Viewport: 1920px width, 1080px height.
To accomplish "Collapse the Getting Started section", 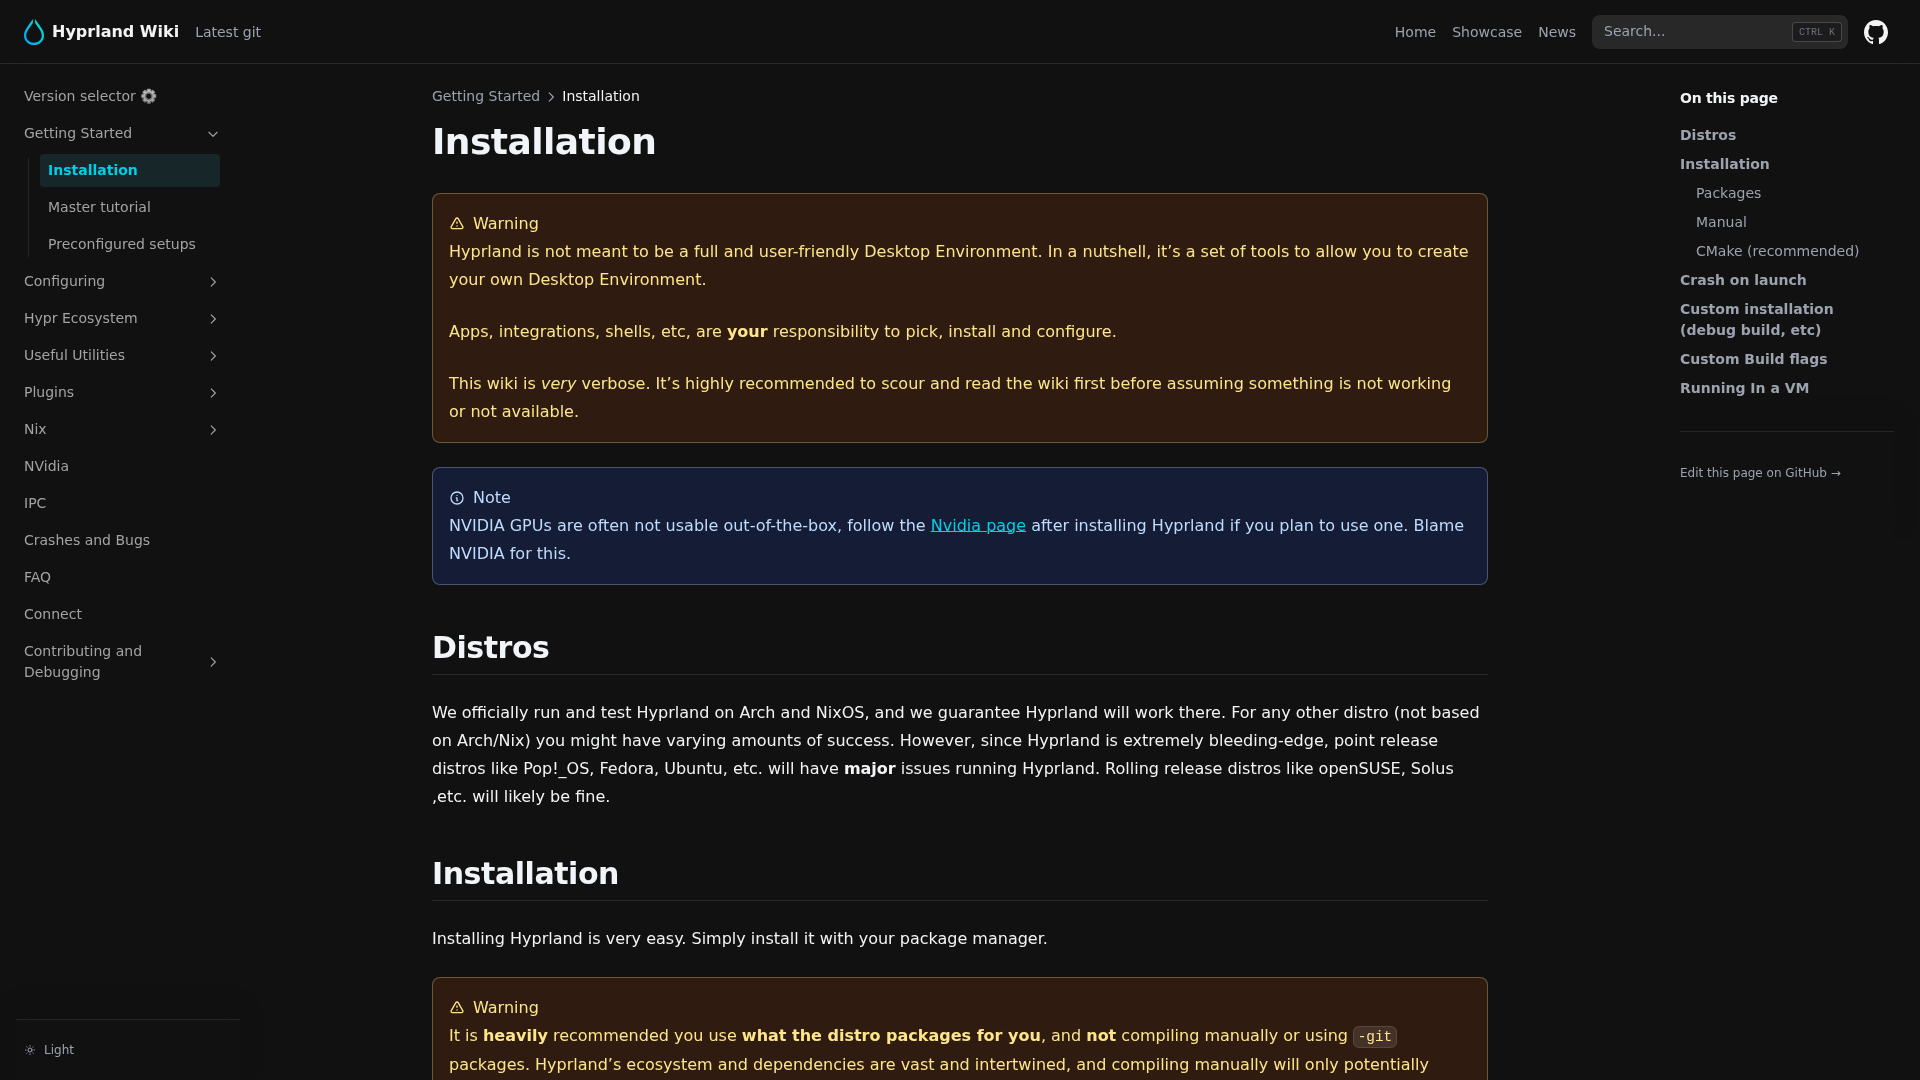I will [x=212, y=134].
